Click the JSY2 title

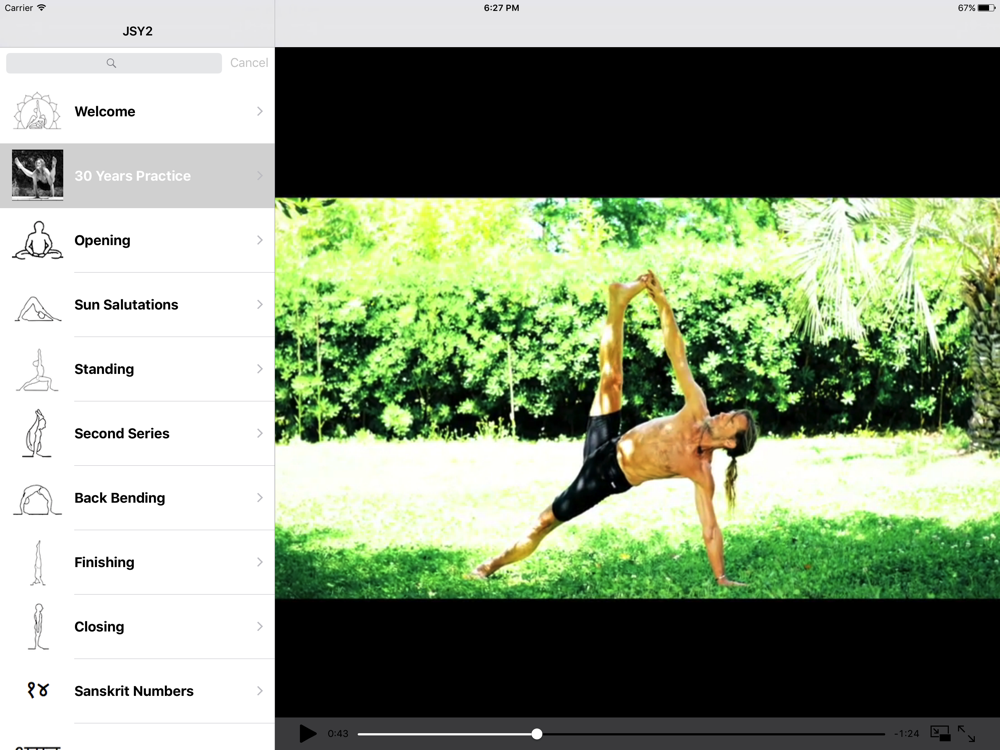(137, 31)
